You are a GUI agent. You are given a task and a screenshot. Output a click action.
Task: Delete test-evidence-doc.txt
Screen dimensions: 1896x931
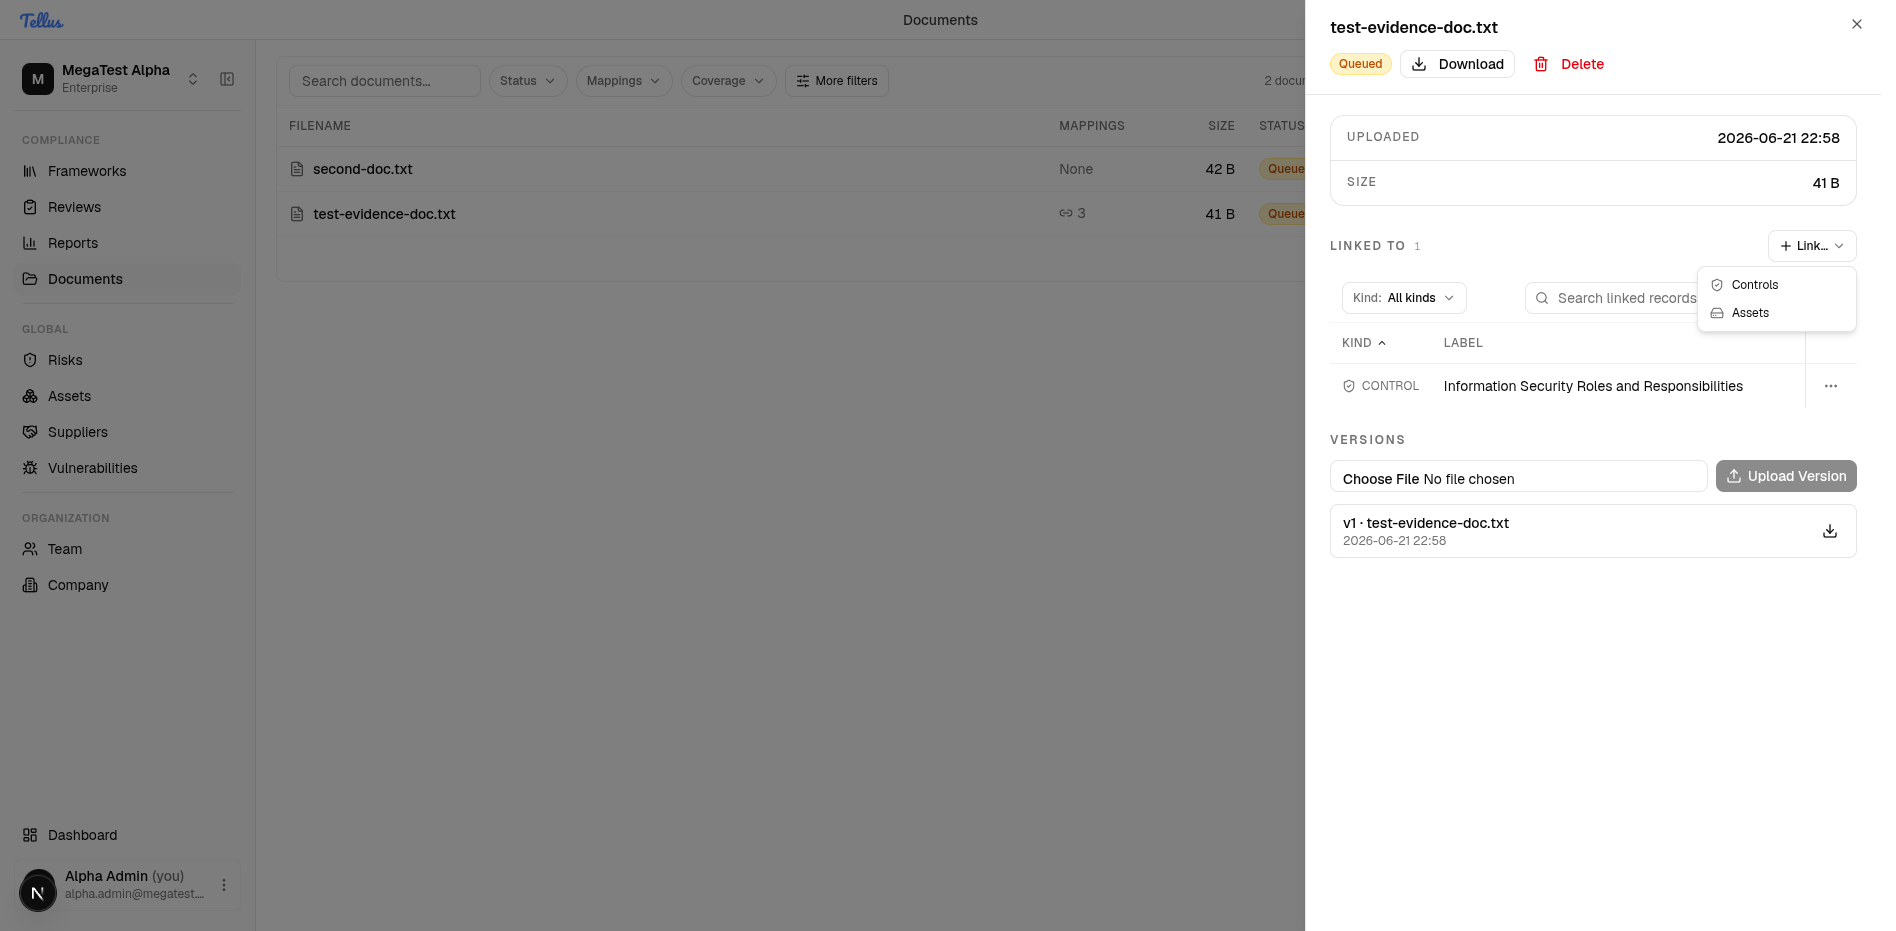click(x=1569, y=64)
